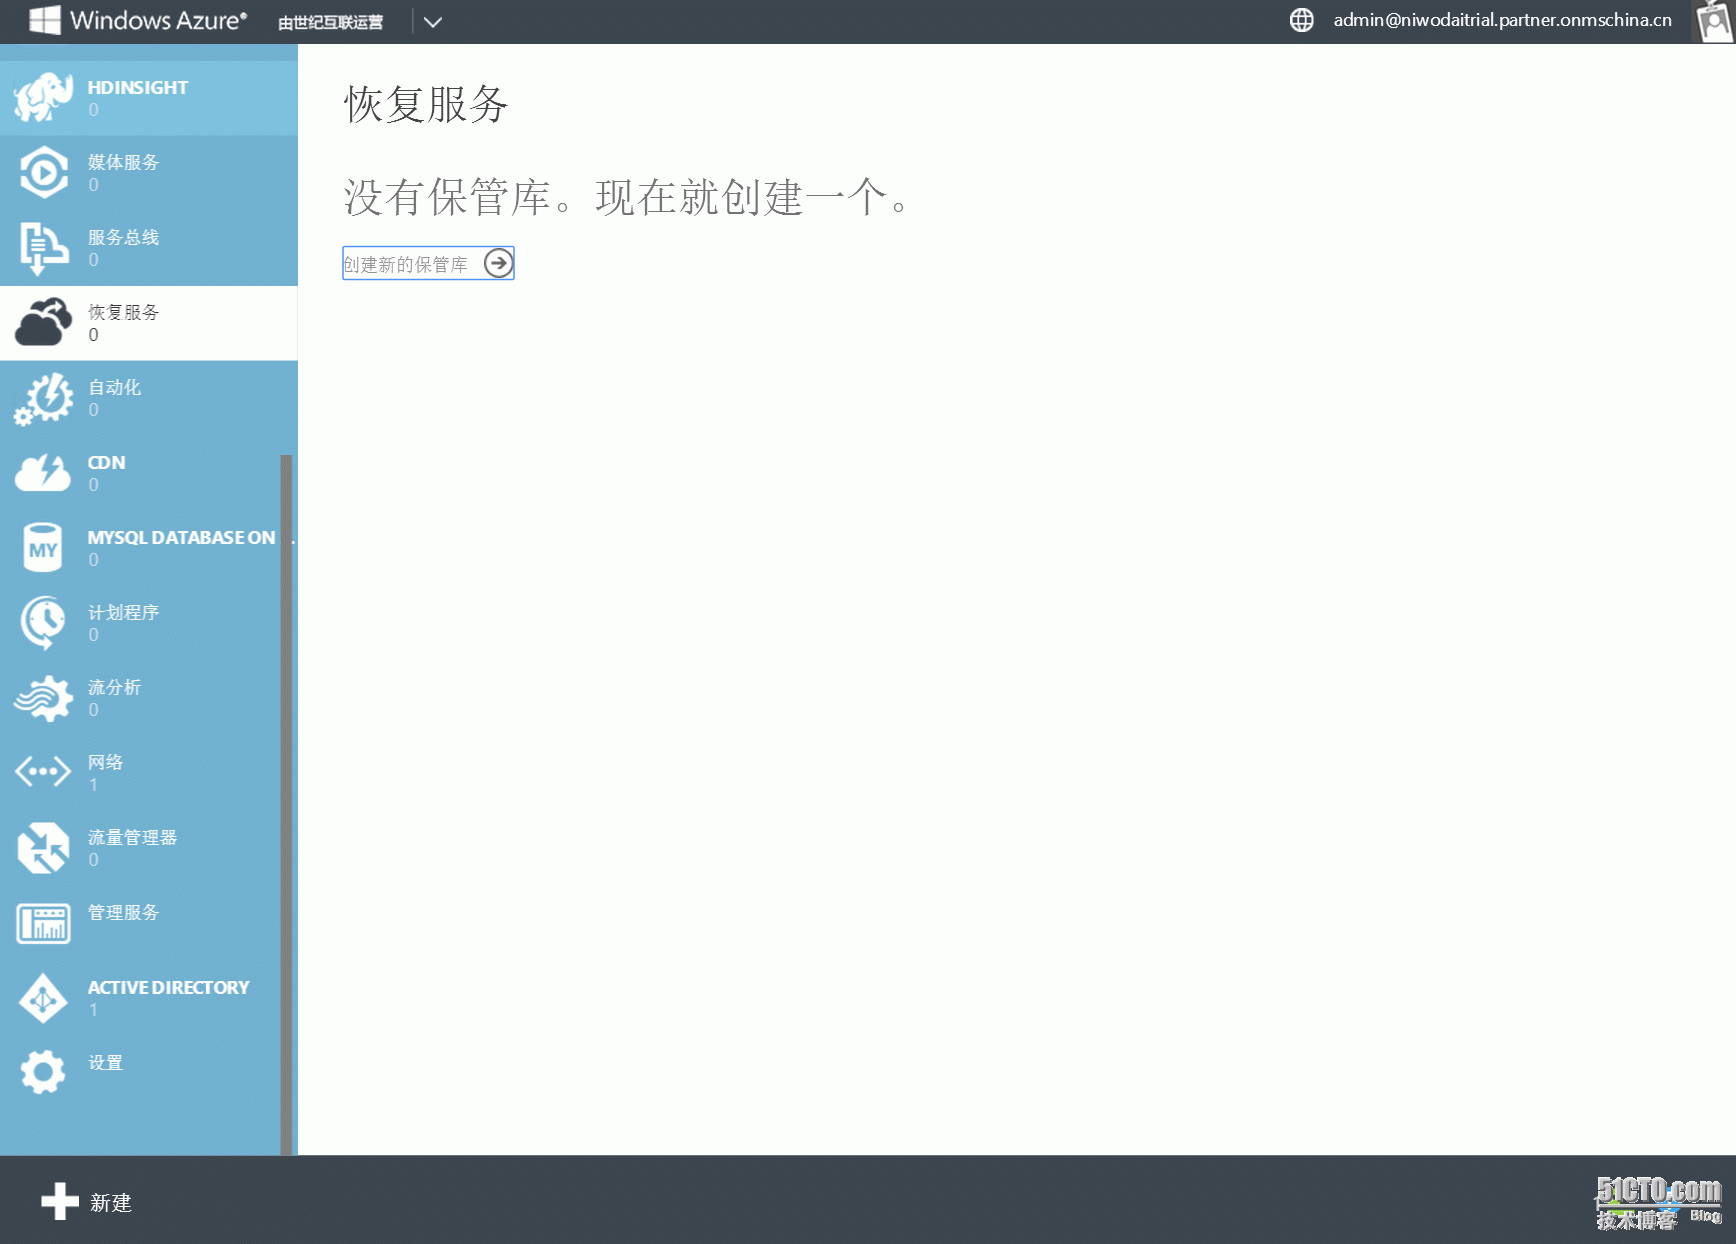The height and width of the screenshot is (1244, 1736).
Task: Select 服务总线 in the sidebar
Action: (x=149, y=248)
